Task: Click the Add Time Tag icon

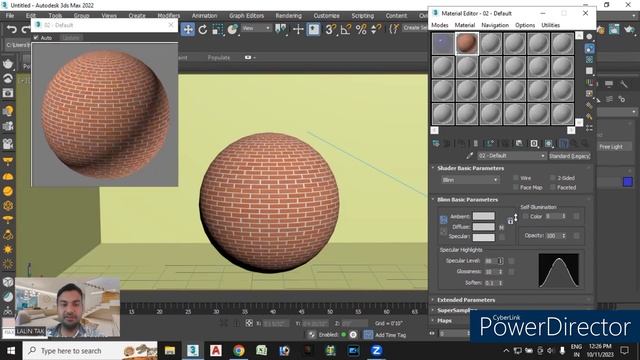Action: [x=368, y=335]
